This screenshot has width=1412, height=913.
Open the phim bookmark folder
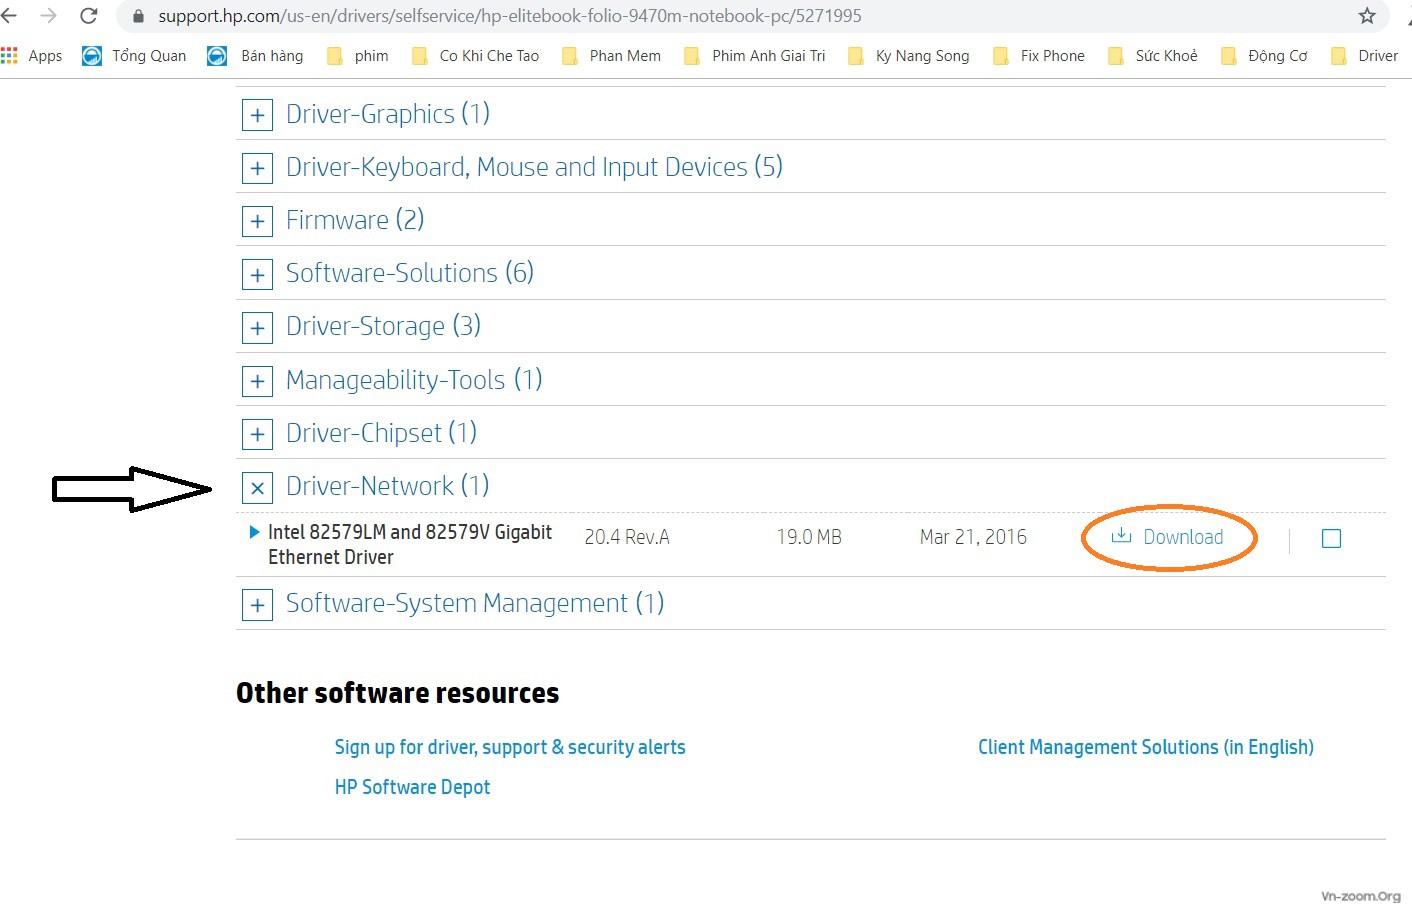click(x=357, y=55)
